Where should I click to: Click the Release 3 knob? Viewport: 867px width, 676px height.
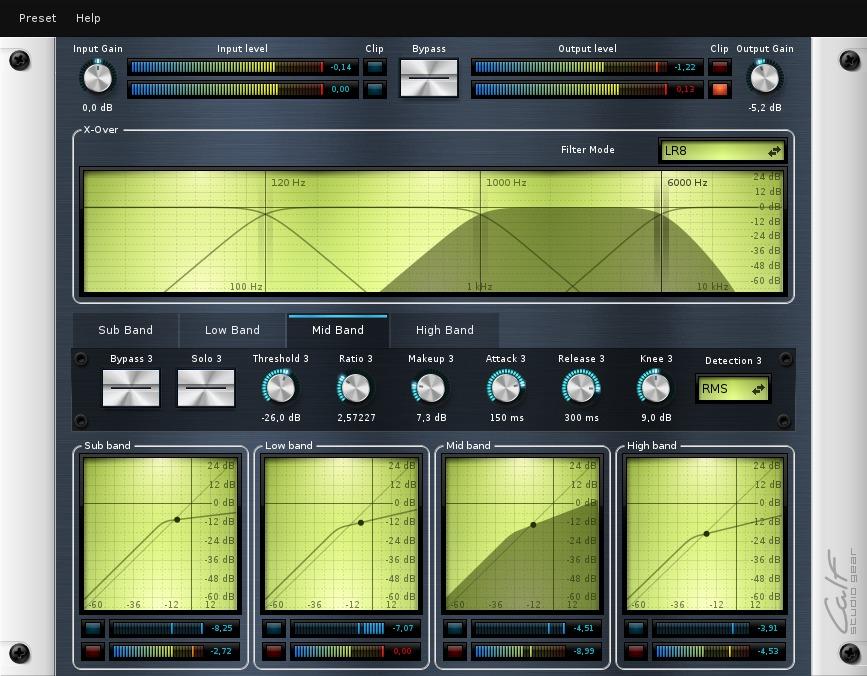coord(581,388)
